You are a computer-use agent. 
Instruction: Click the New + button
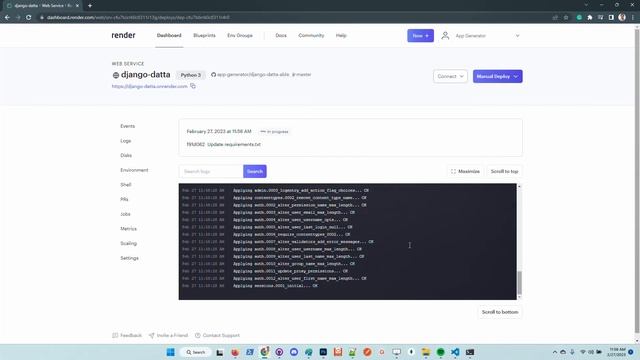420,36
